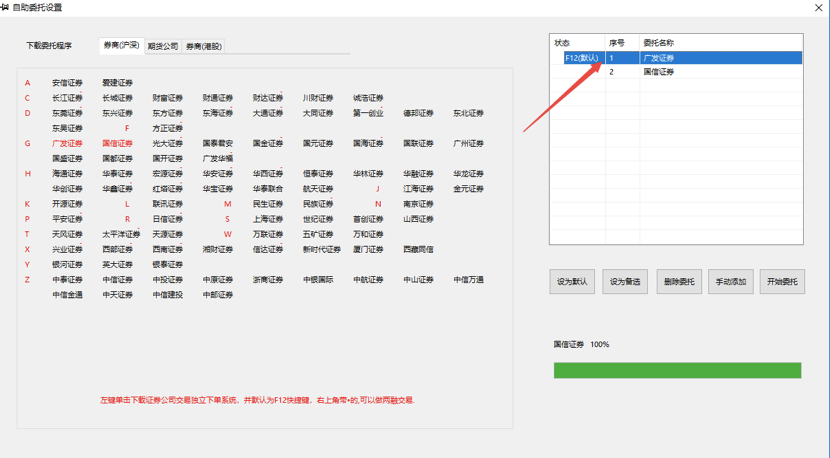Choose 新时代证券 broker
The image size is (830, 458).
coord(321,249)
